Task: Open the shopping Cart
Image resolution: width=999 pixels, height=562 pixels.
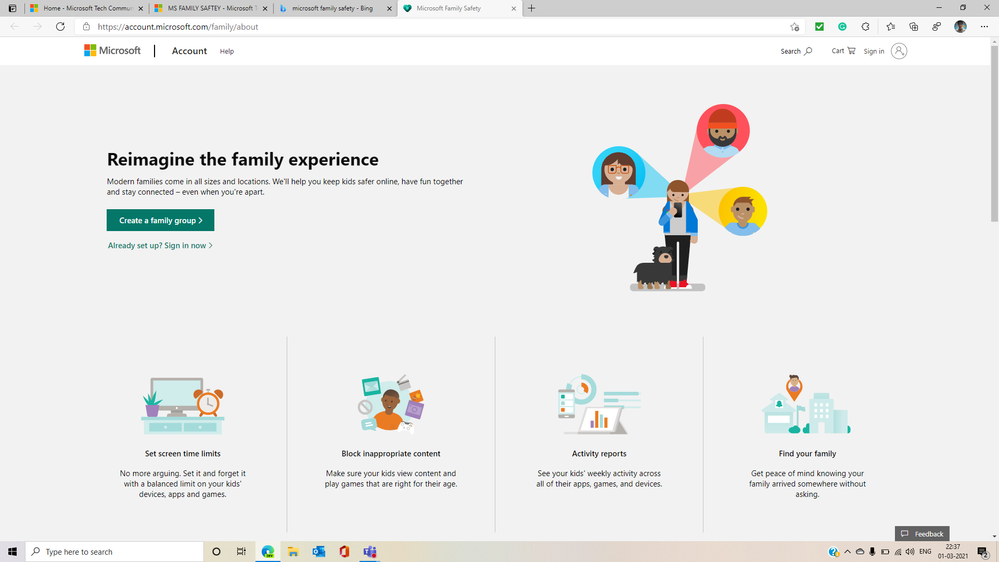Action: click(x=843, y=51)
